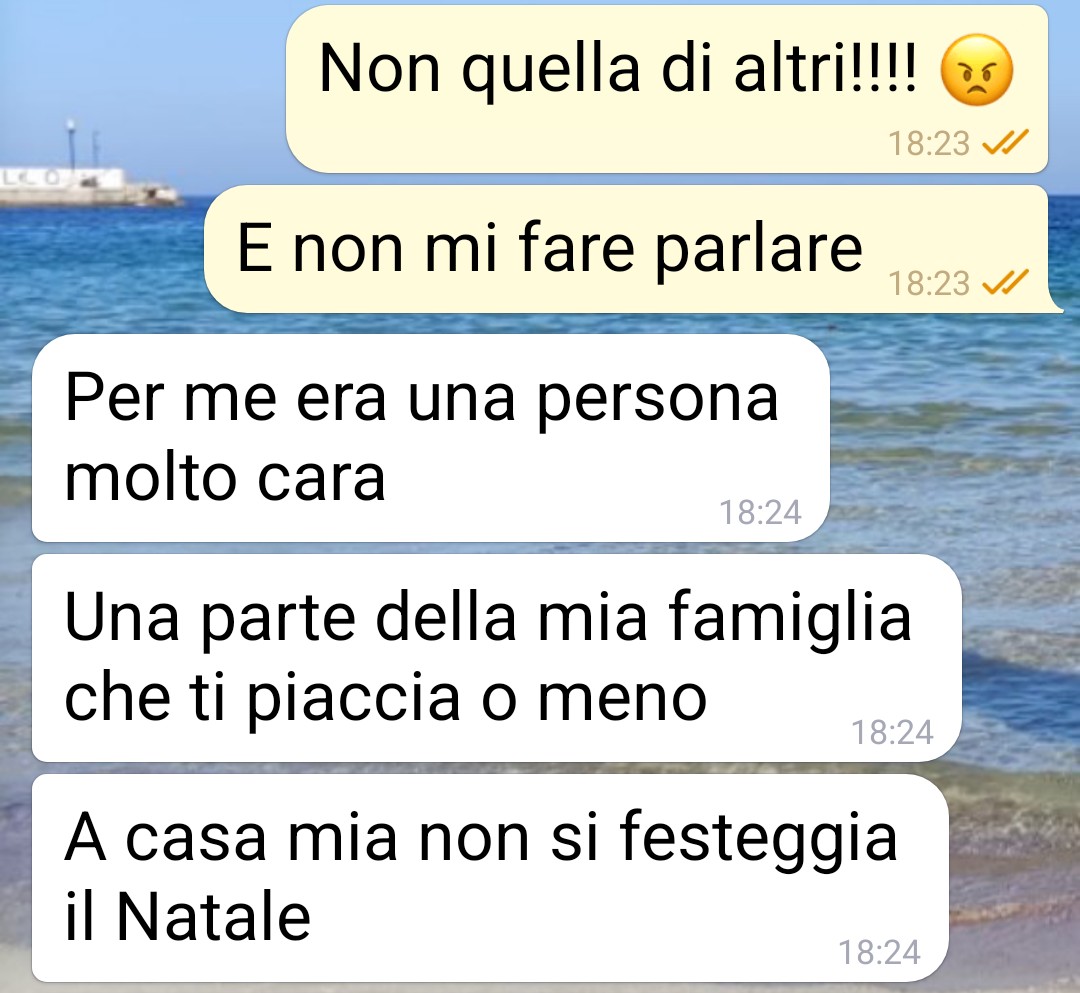This screenshot has height=993, width=1080.
Task: Click the text "che ti piaccia o meno"
Action: [386, 698]
